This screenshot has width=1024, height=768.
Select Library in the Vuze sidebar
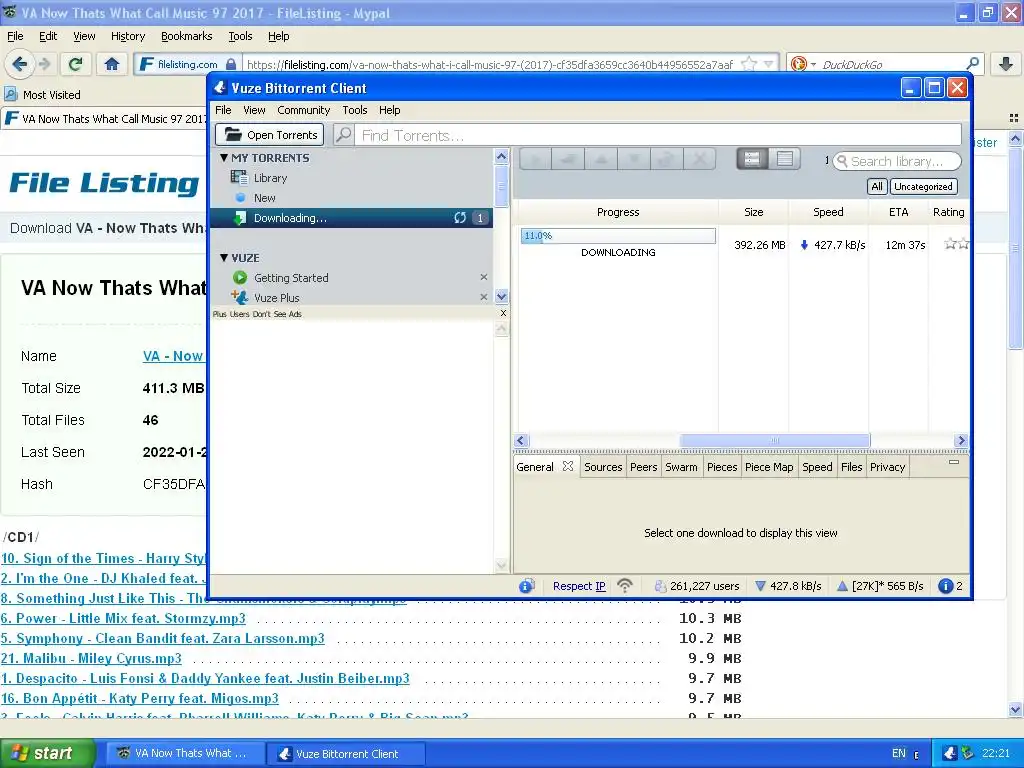(270, 178)
